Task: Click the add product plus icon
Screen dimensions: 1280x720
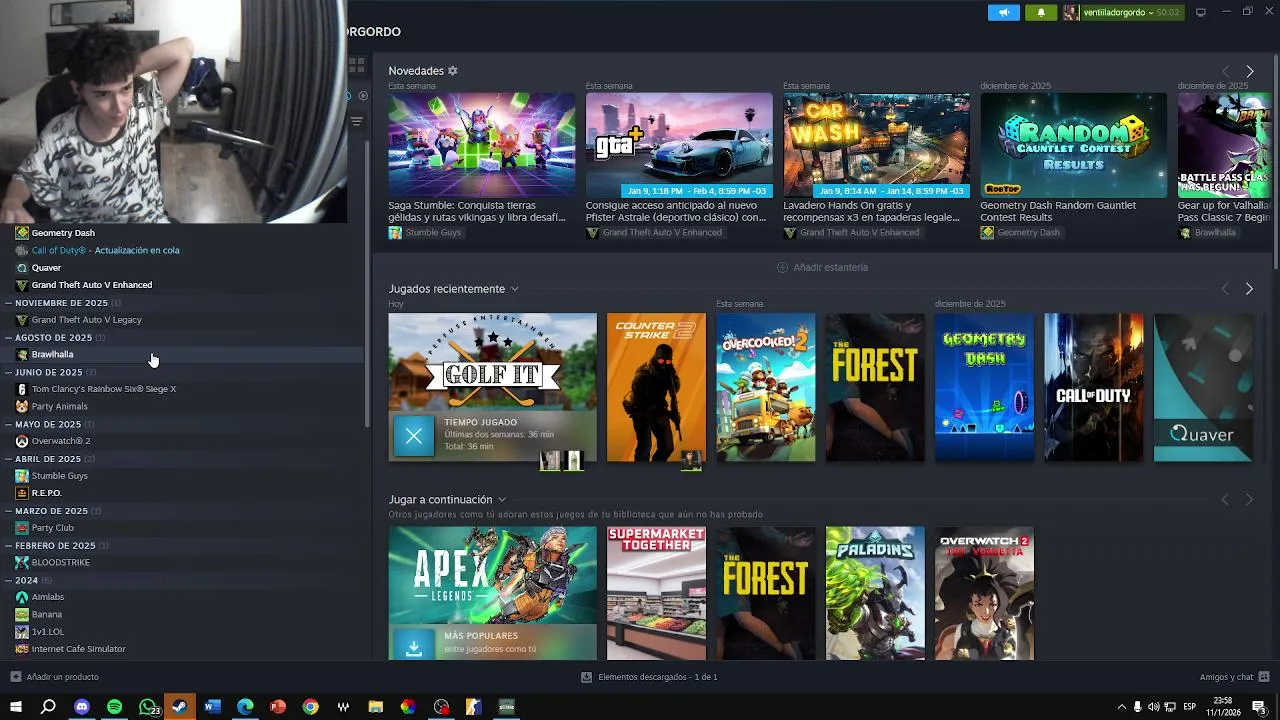Action: click(15, 677)
